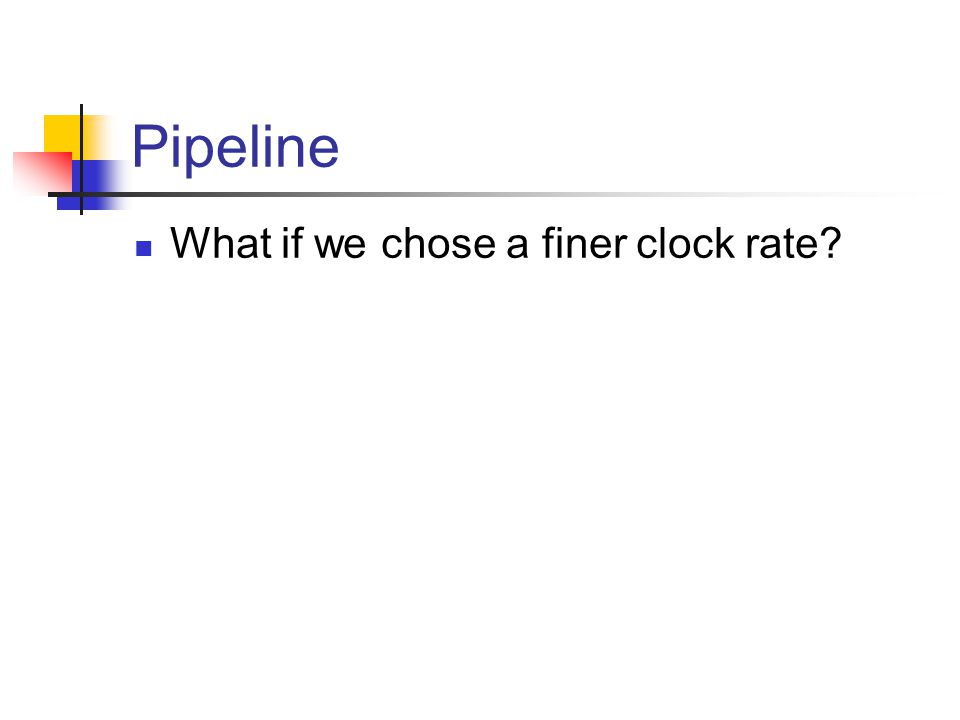Click the word "finer"

[585, 243]
